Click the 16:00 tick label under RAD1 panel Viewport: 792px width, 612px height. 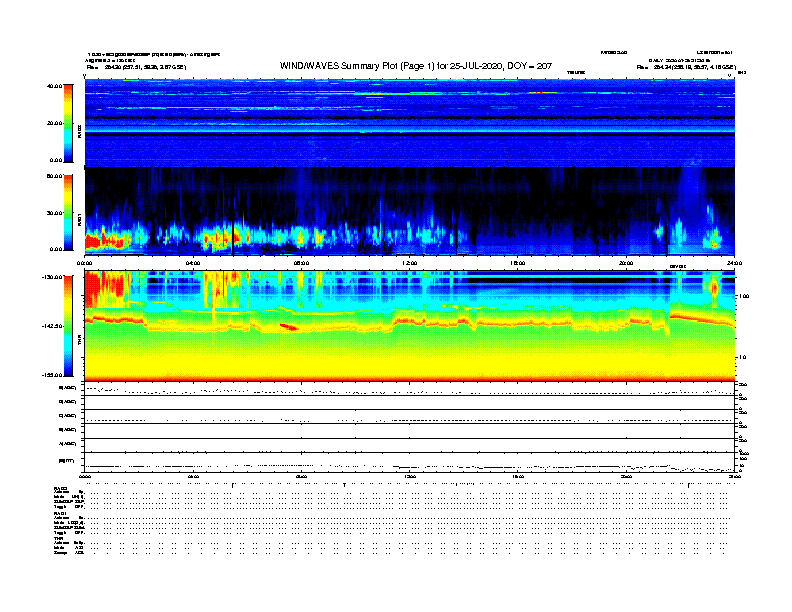tap(518, 263)
